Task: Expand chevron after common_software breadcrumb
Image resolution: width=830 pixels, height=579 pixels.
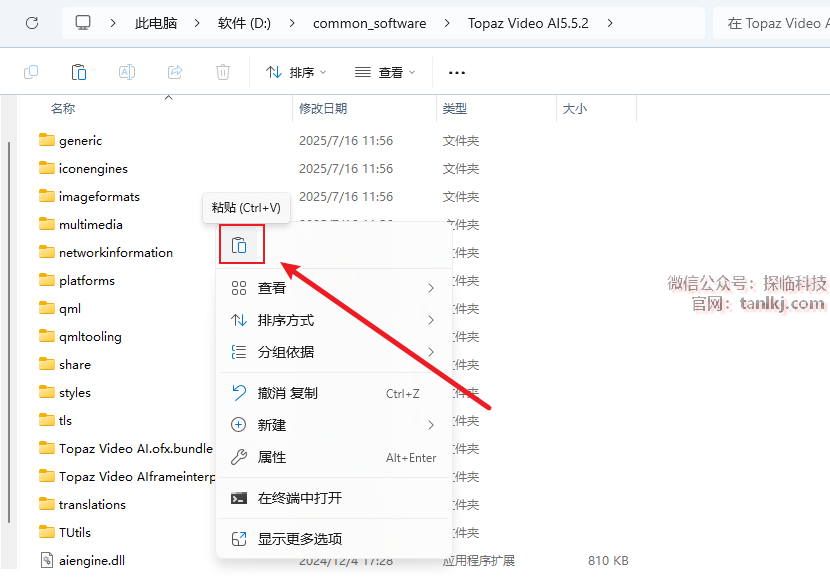Action: pos(447,23)
